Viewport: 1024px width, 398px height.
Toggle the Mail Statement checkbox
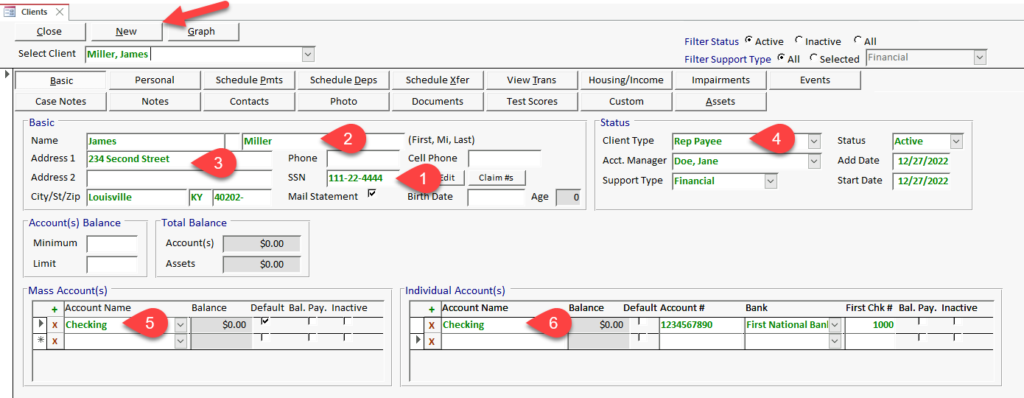372,194
